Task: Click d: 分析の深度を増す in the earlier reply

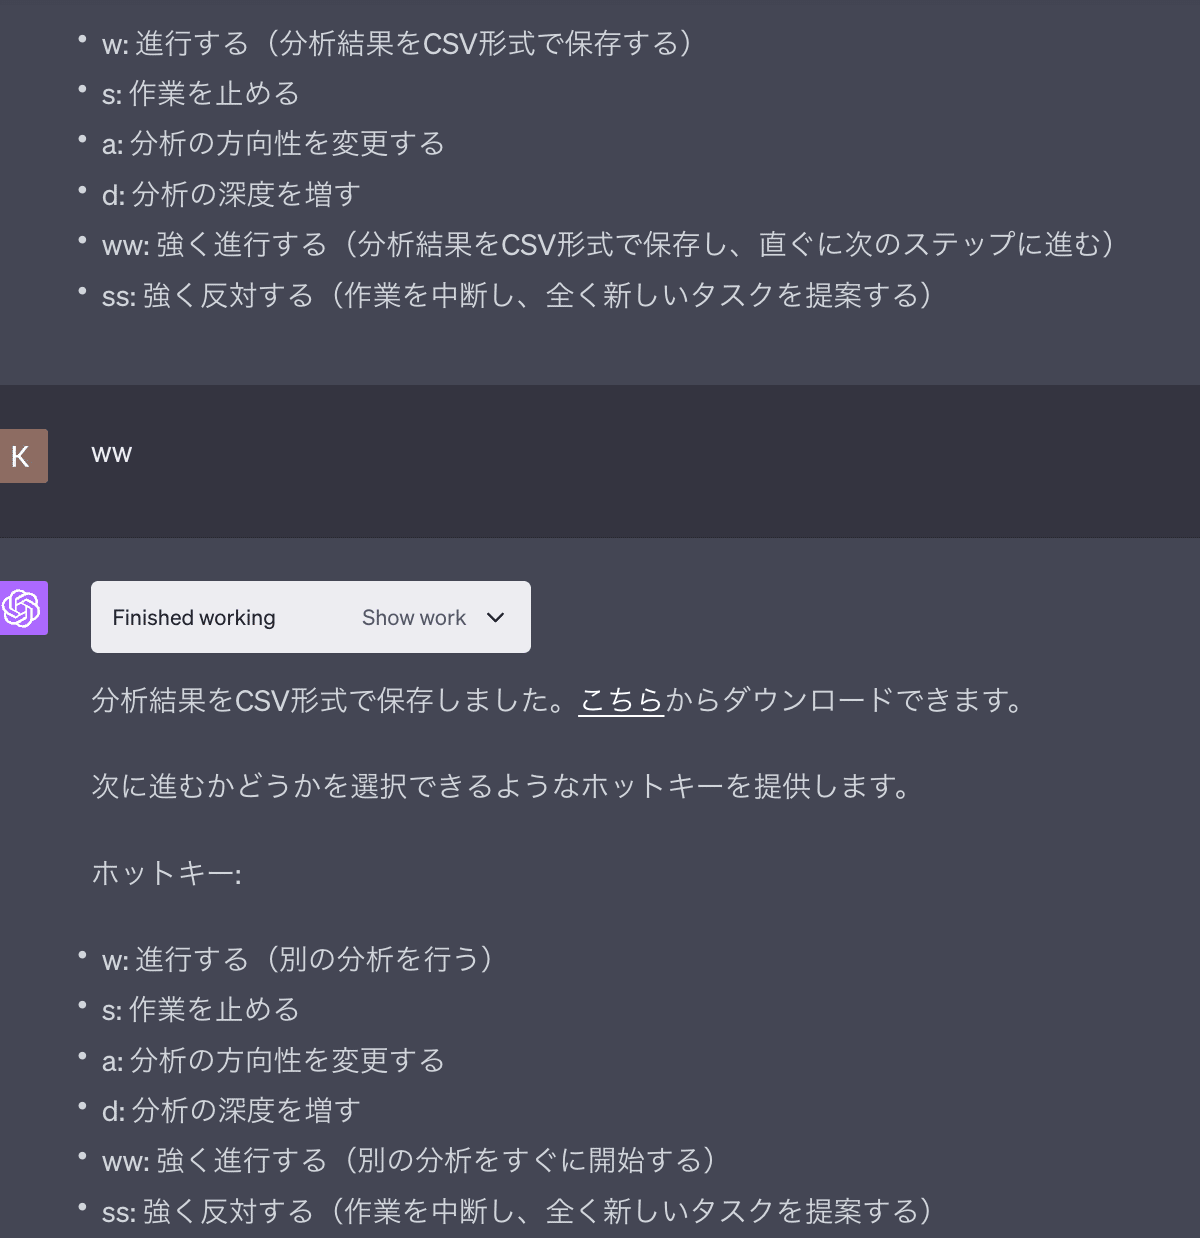Action: [231, 194]
